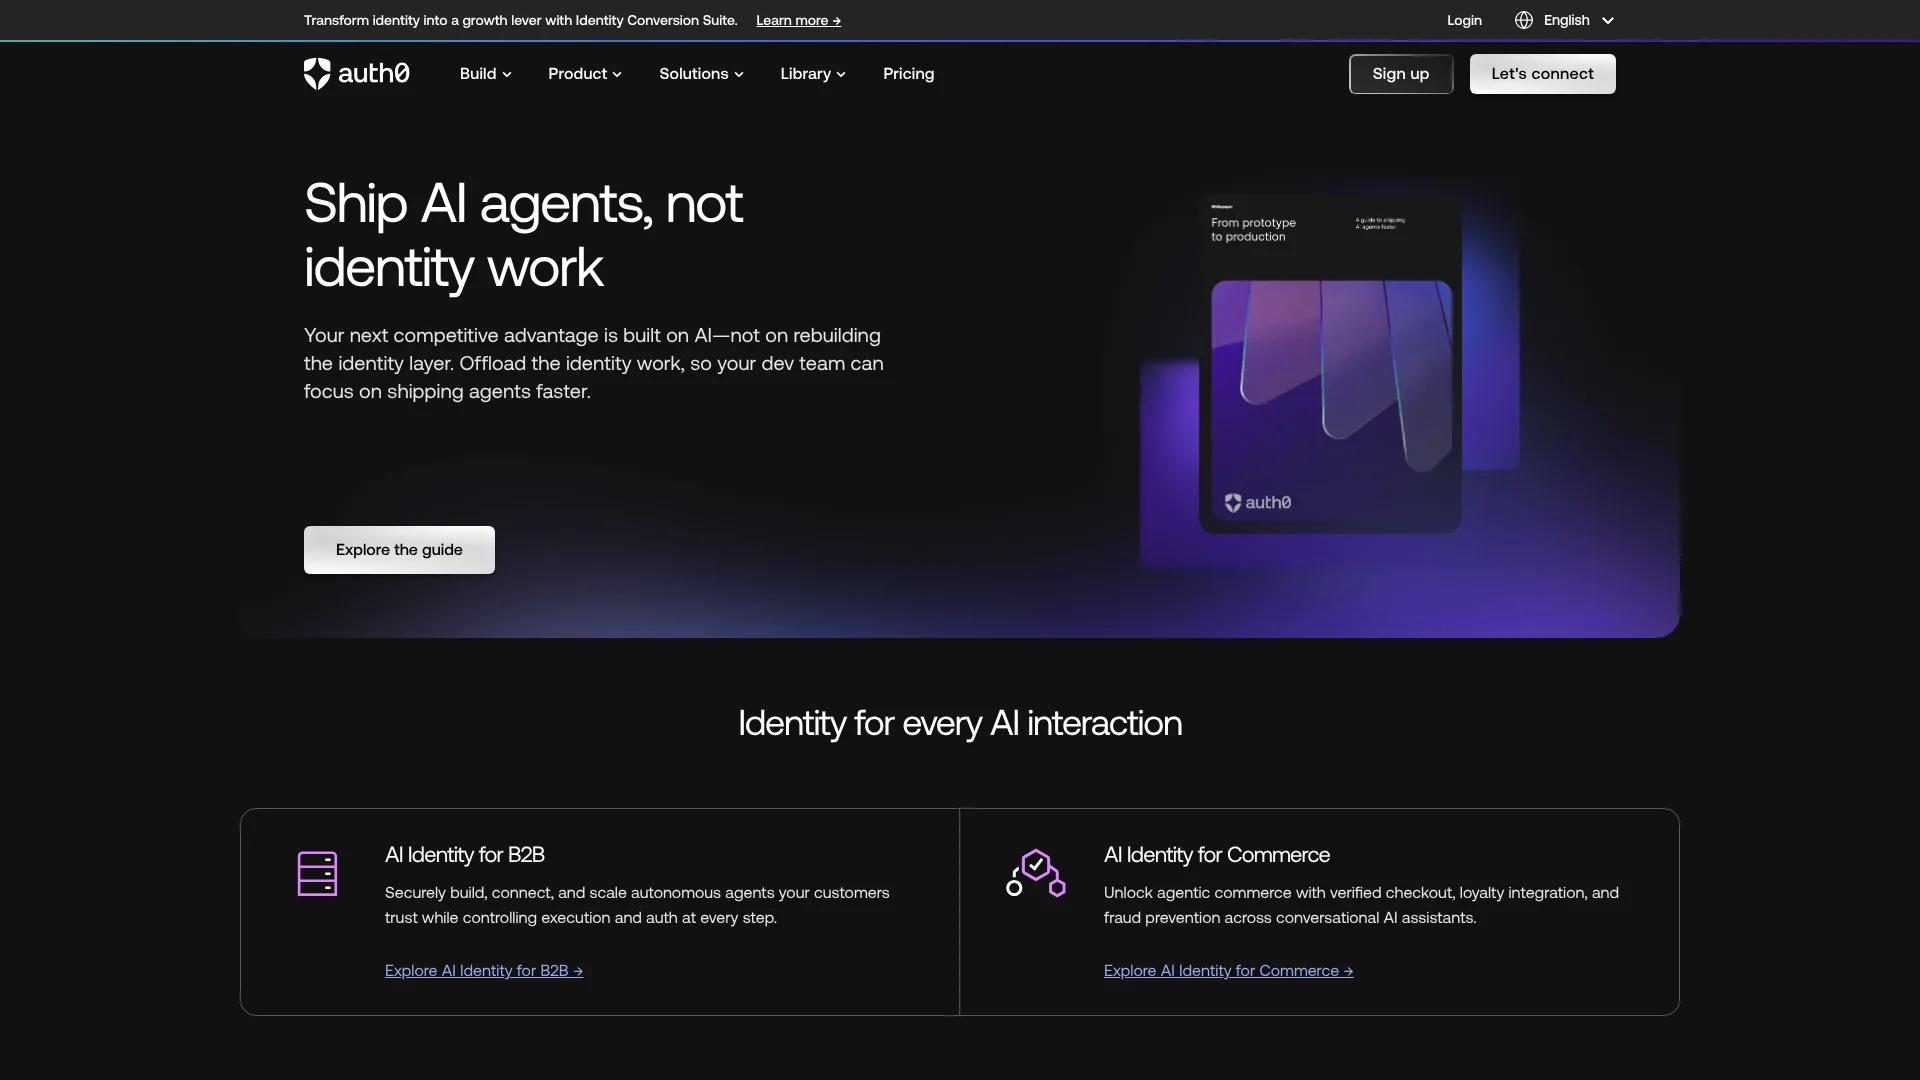The height and width of the screenshot is (1080, 1920).
Task: Open the Product navigation menu
Action: click(585, 74)
